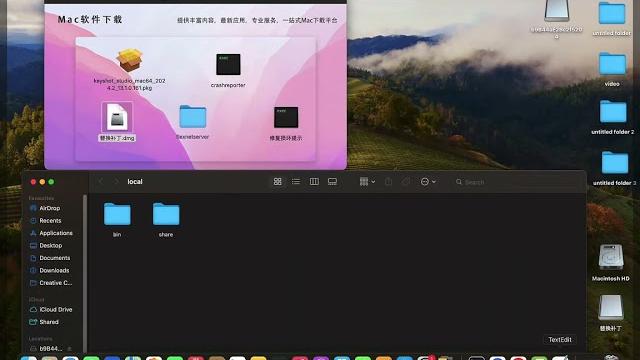The width and height of the screenshot is (640, 360).
Task: Click the 'local' window title
Action: pos(135,182)
